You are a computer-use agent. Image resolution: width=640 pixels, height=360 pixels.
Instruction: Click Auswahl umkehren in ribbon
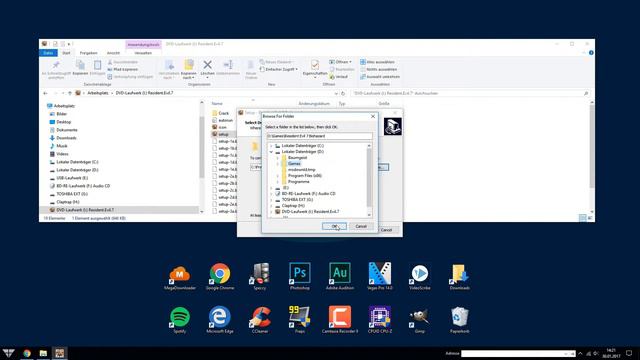[x=380, y=77]
